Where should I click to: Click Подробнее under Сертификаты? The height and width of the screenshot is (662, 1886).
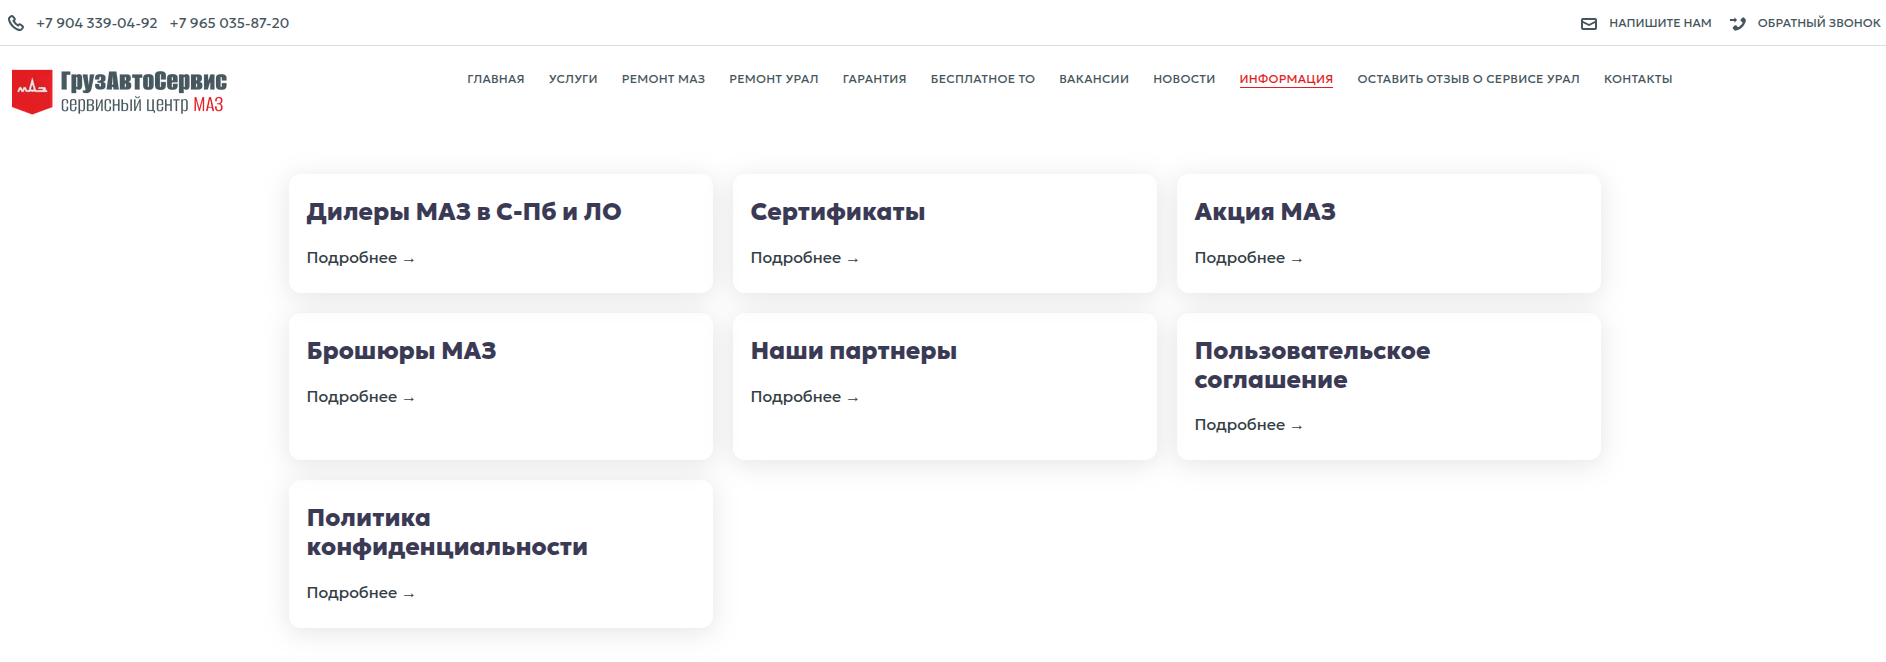(x=804, y=258)
